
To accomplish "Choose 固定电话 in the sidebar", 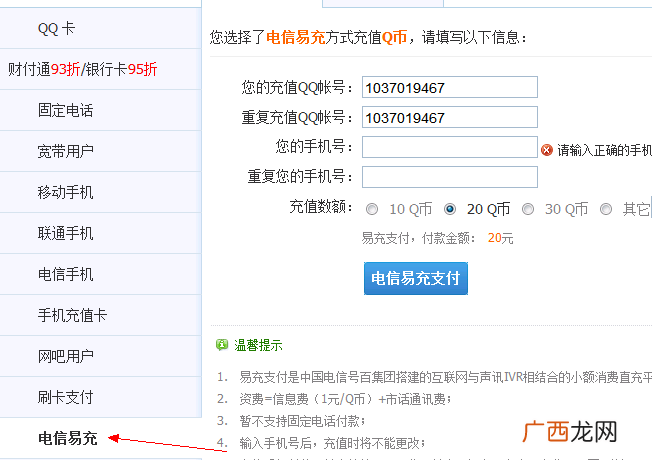I will coord(101,110).
